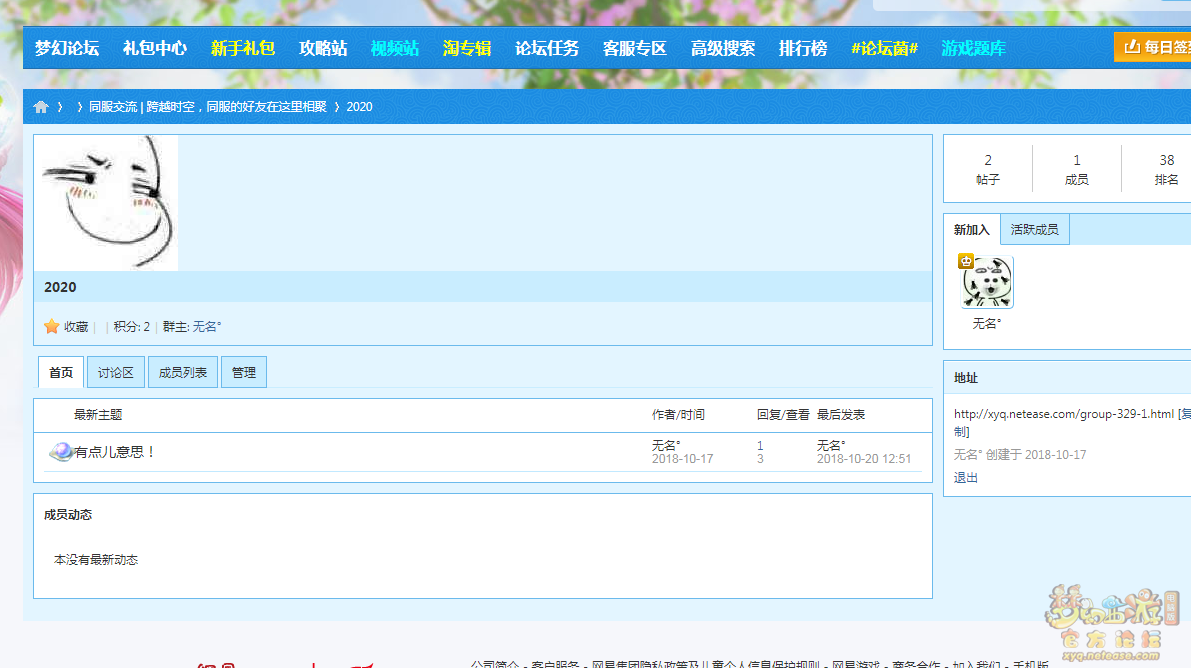Click the 回复/查看 column header
The image size is (1191, 668).
coord(783,415)
